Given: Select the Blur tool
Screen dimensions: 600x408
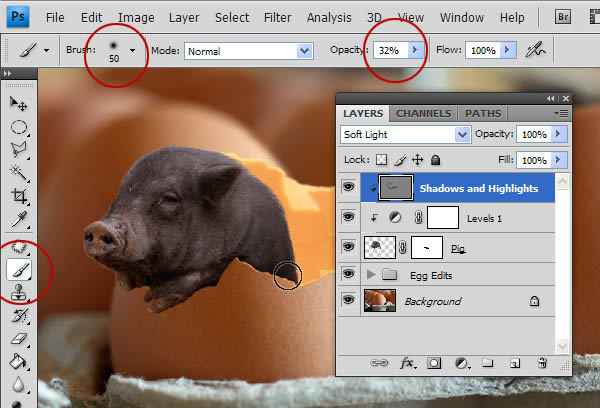Looking at the screenshot, I should click(x=18, y=385).
